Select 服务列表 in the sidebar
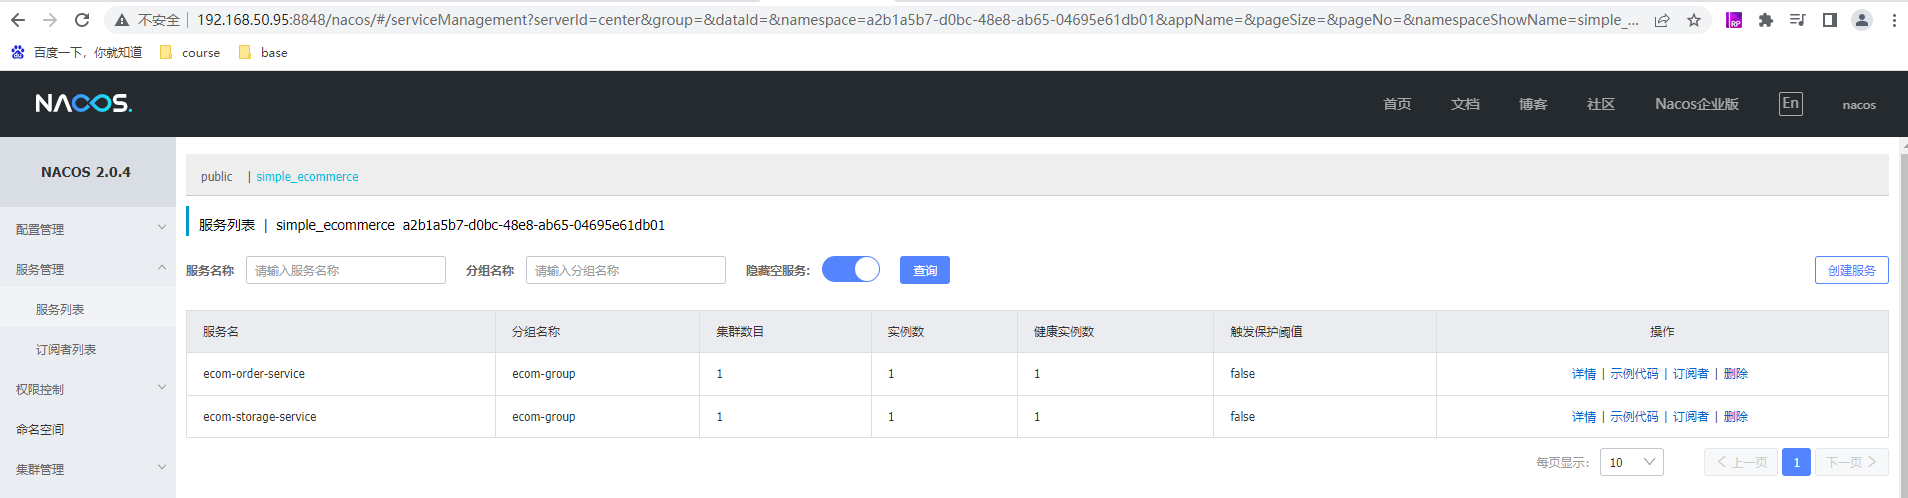The height and width of the screenshot is (498, 1908). tap(88, 309)
